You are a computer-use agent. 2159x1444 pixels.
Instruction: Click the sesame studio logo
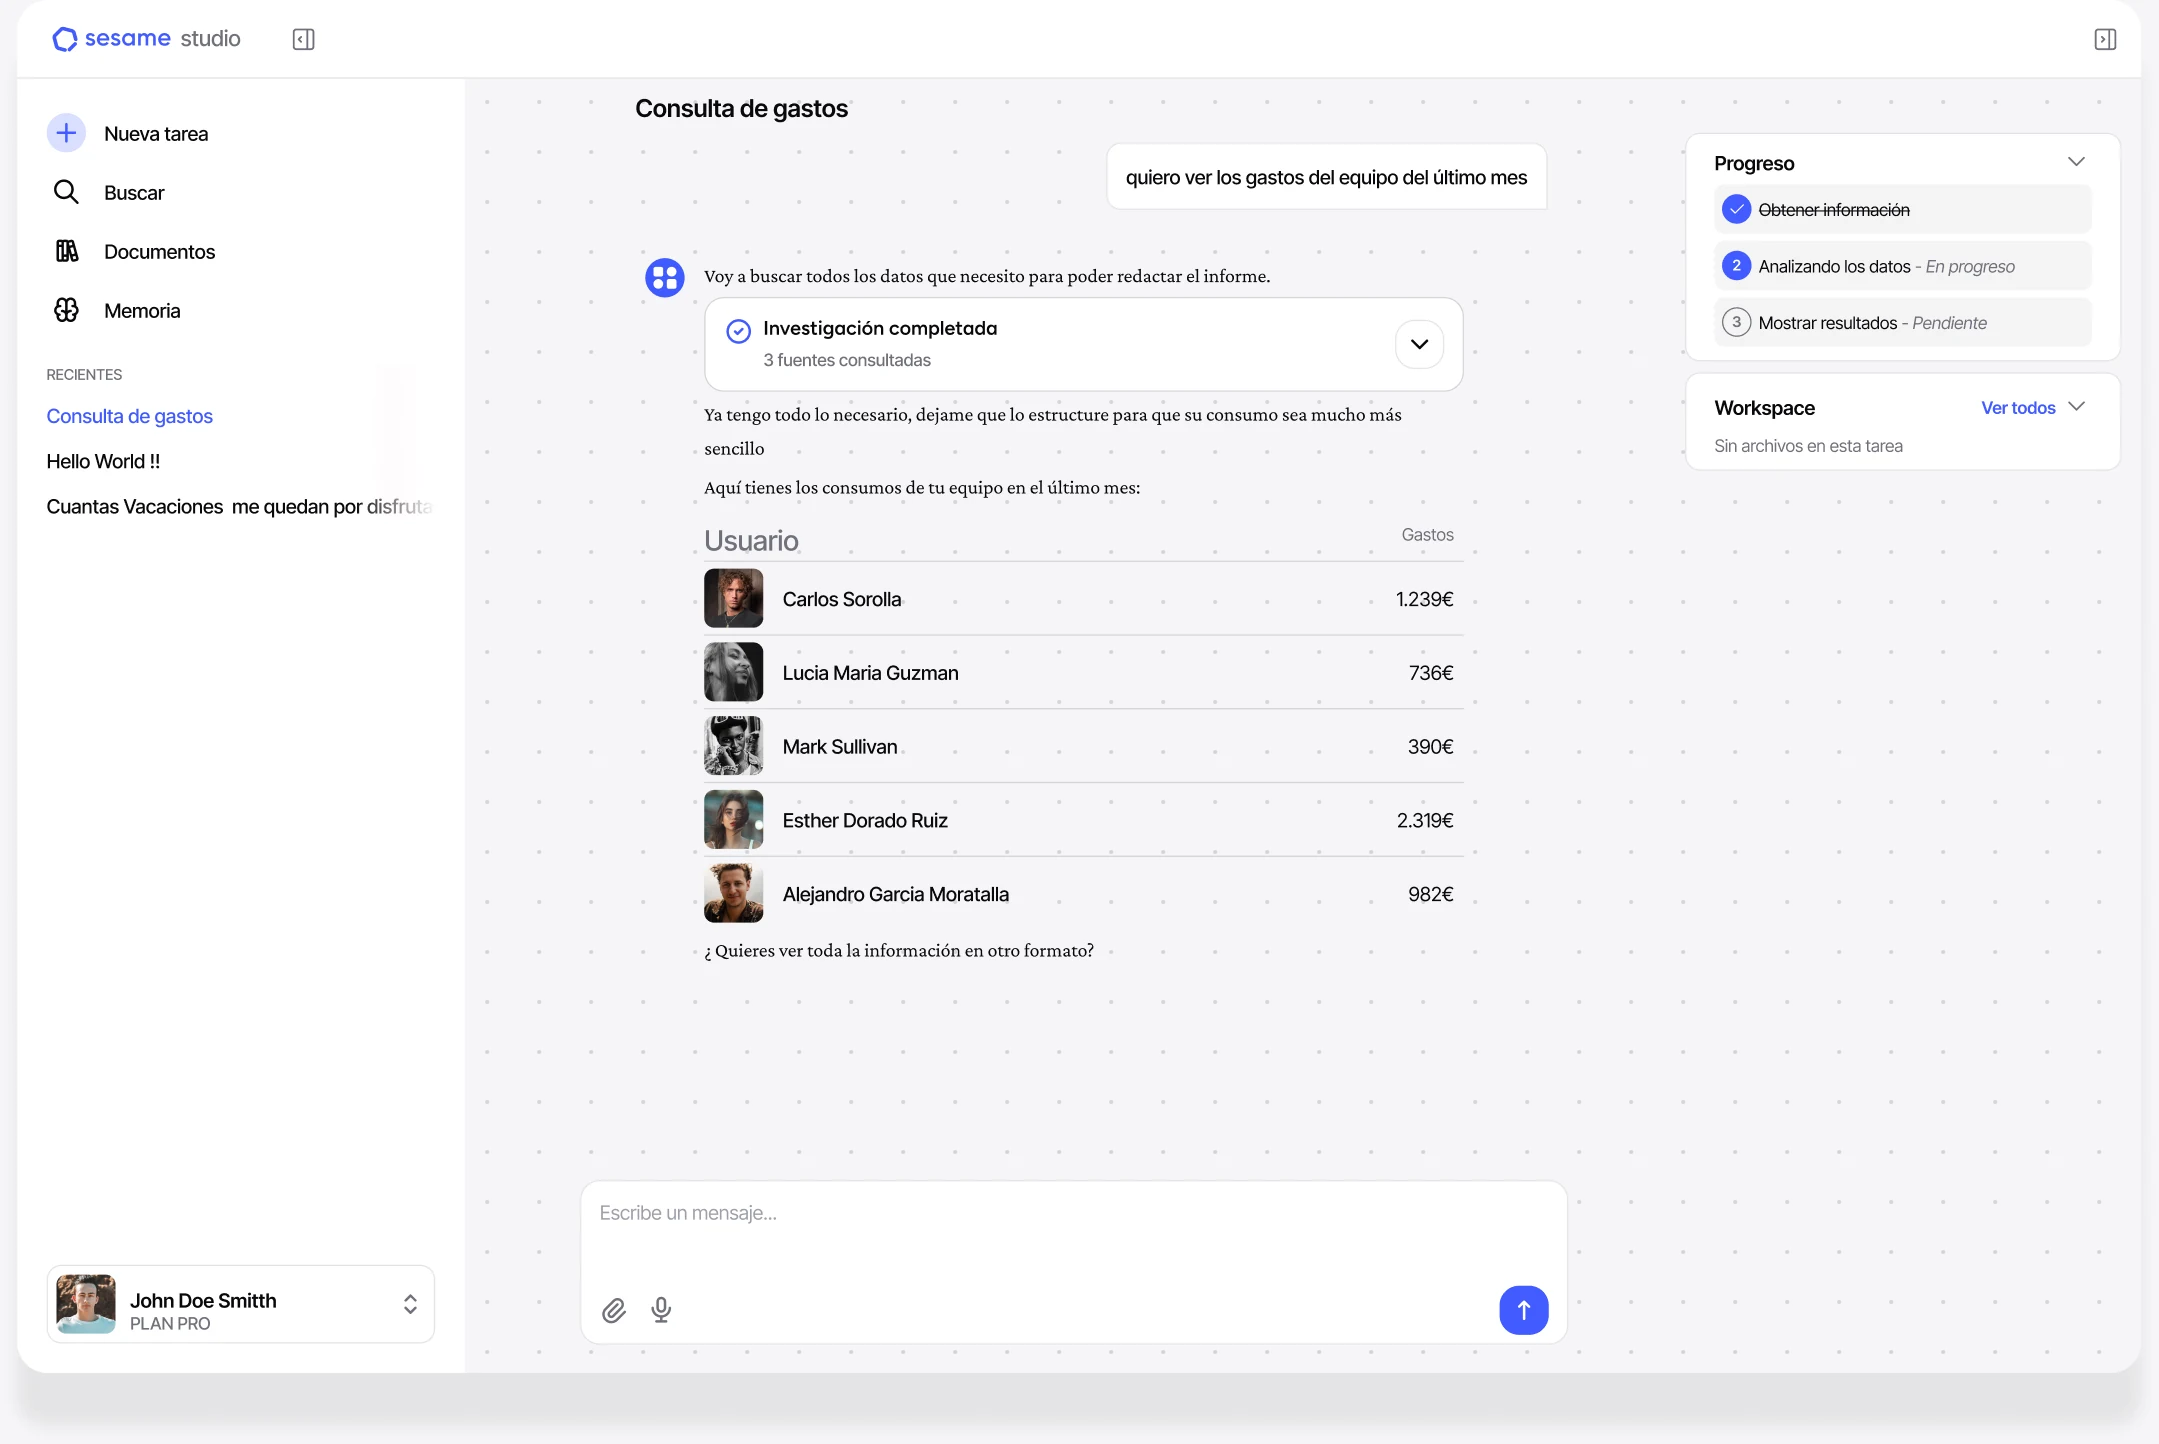(x=146, y=39)
